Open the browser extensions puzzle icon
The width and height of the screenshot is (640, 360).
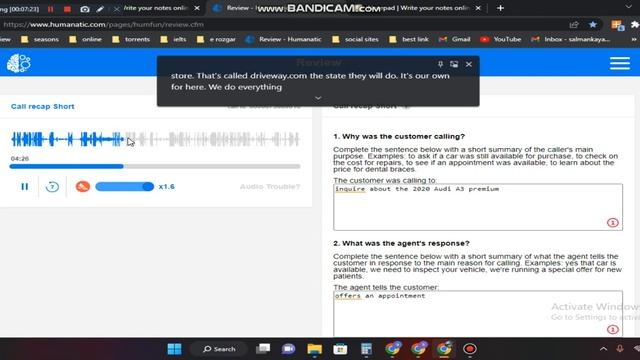click(x=635, y=24)
